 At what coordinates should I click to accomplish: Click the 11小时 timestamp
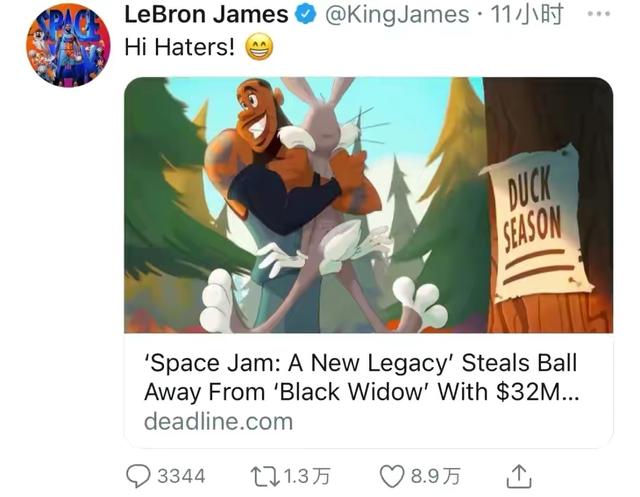point(527,15)
